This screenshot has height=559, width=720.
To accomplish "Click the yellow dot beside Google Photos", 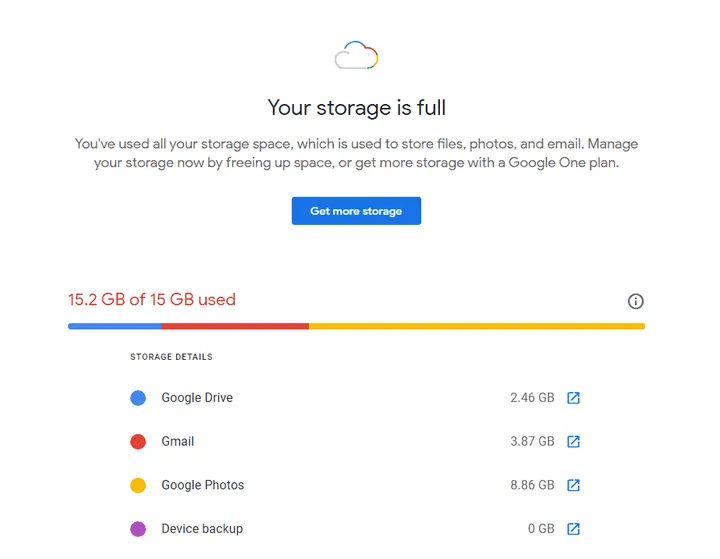I will pos(139,485).
